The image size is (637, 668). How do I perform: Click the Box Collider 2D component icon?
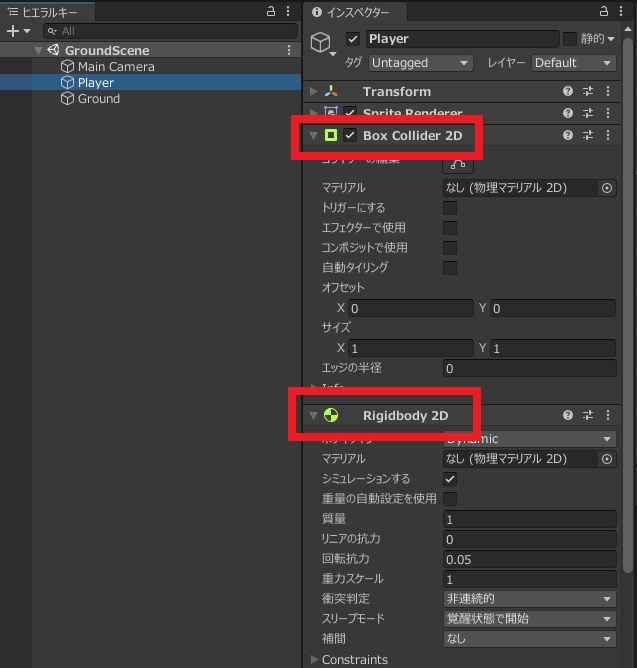(x=331, y=135)
